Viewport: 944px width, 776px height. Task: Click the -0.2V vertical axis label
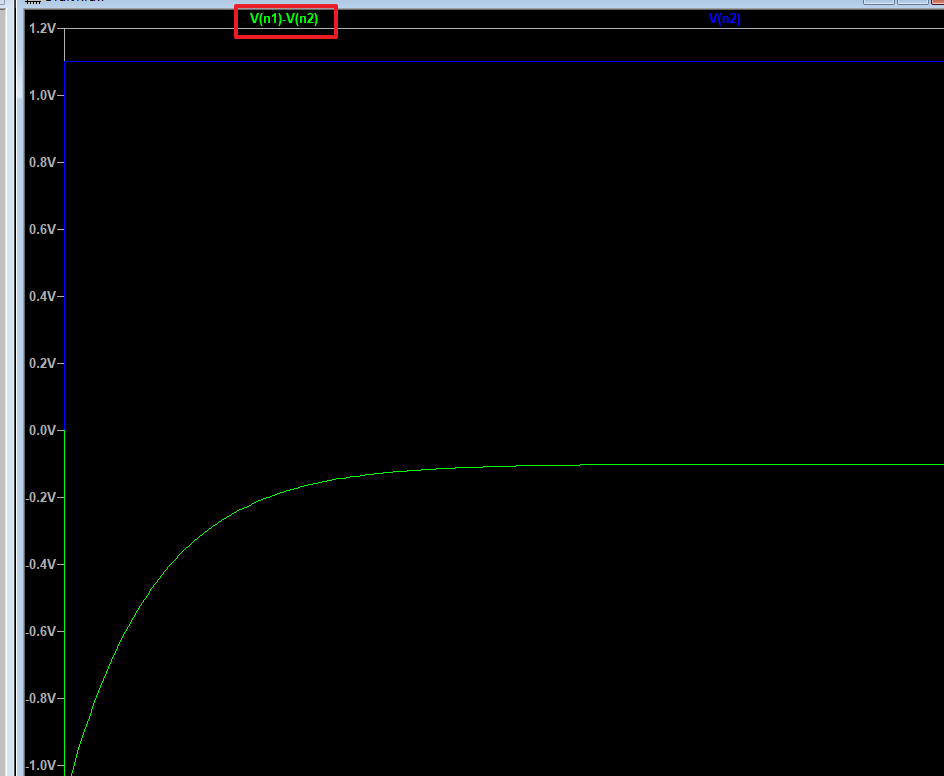click(x=41, y=497)
